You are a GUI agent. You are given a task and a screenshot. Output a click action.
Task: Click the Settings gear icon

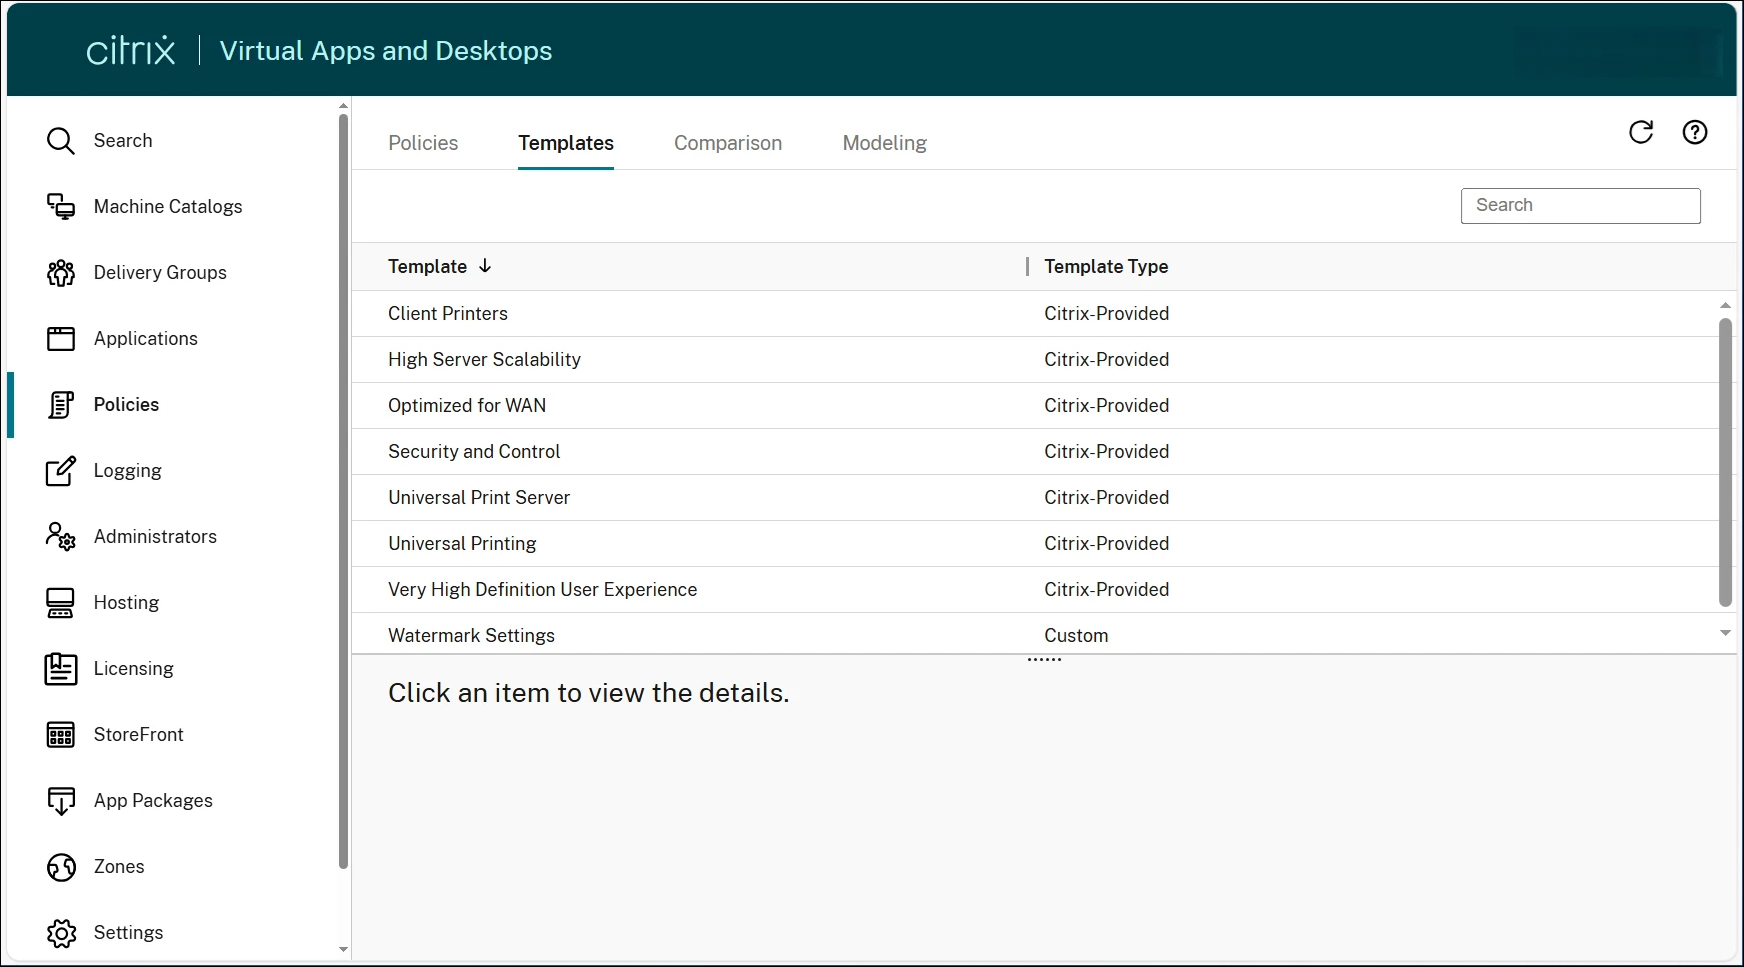click(x=61, y=933)
